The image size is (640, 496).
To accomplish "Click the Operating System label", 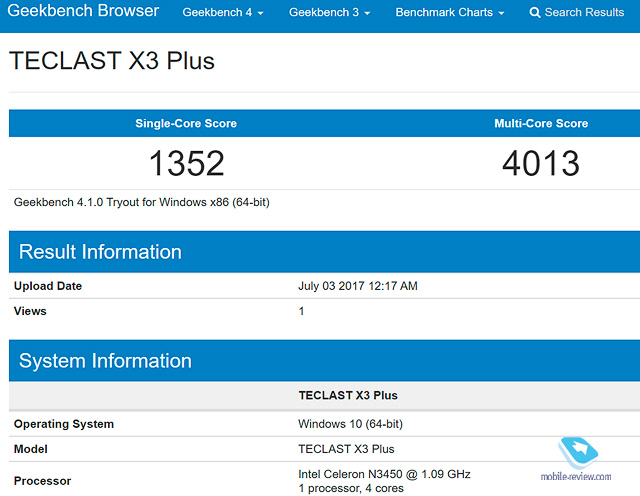I will tap(64, 424).
